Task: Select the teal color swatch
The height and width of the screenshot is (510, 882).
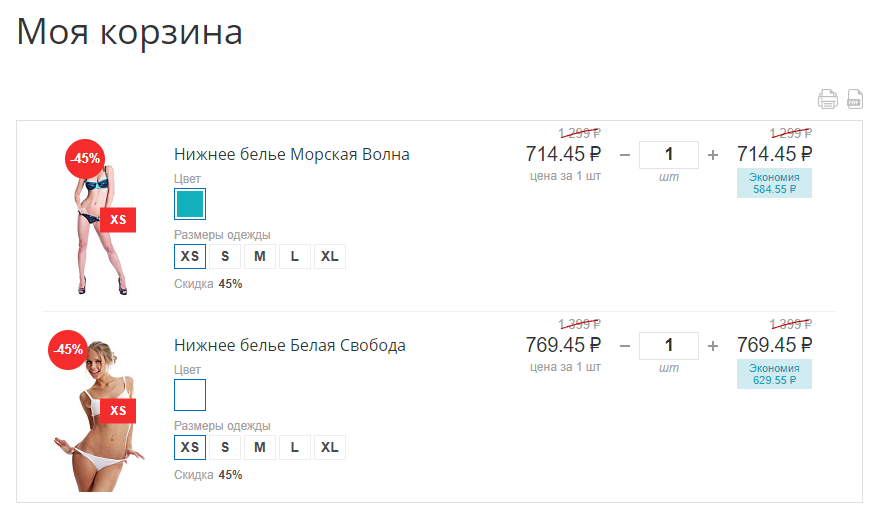Action: point(190,205)
